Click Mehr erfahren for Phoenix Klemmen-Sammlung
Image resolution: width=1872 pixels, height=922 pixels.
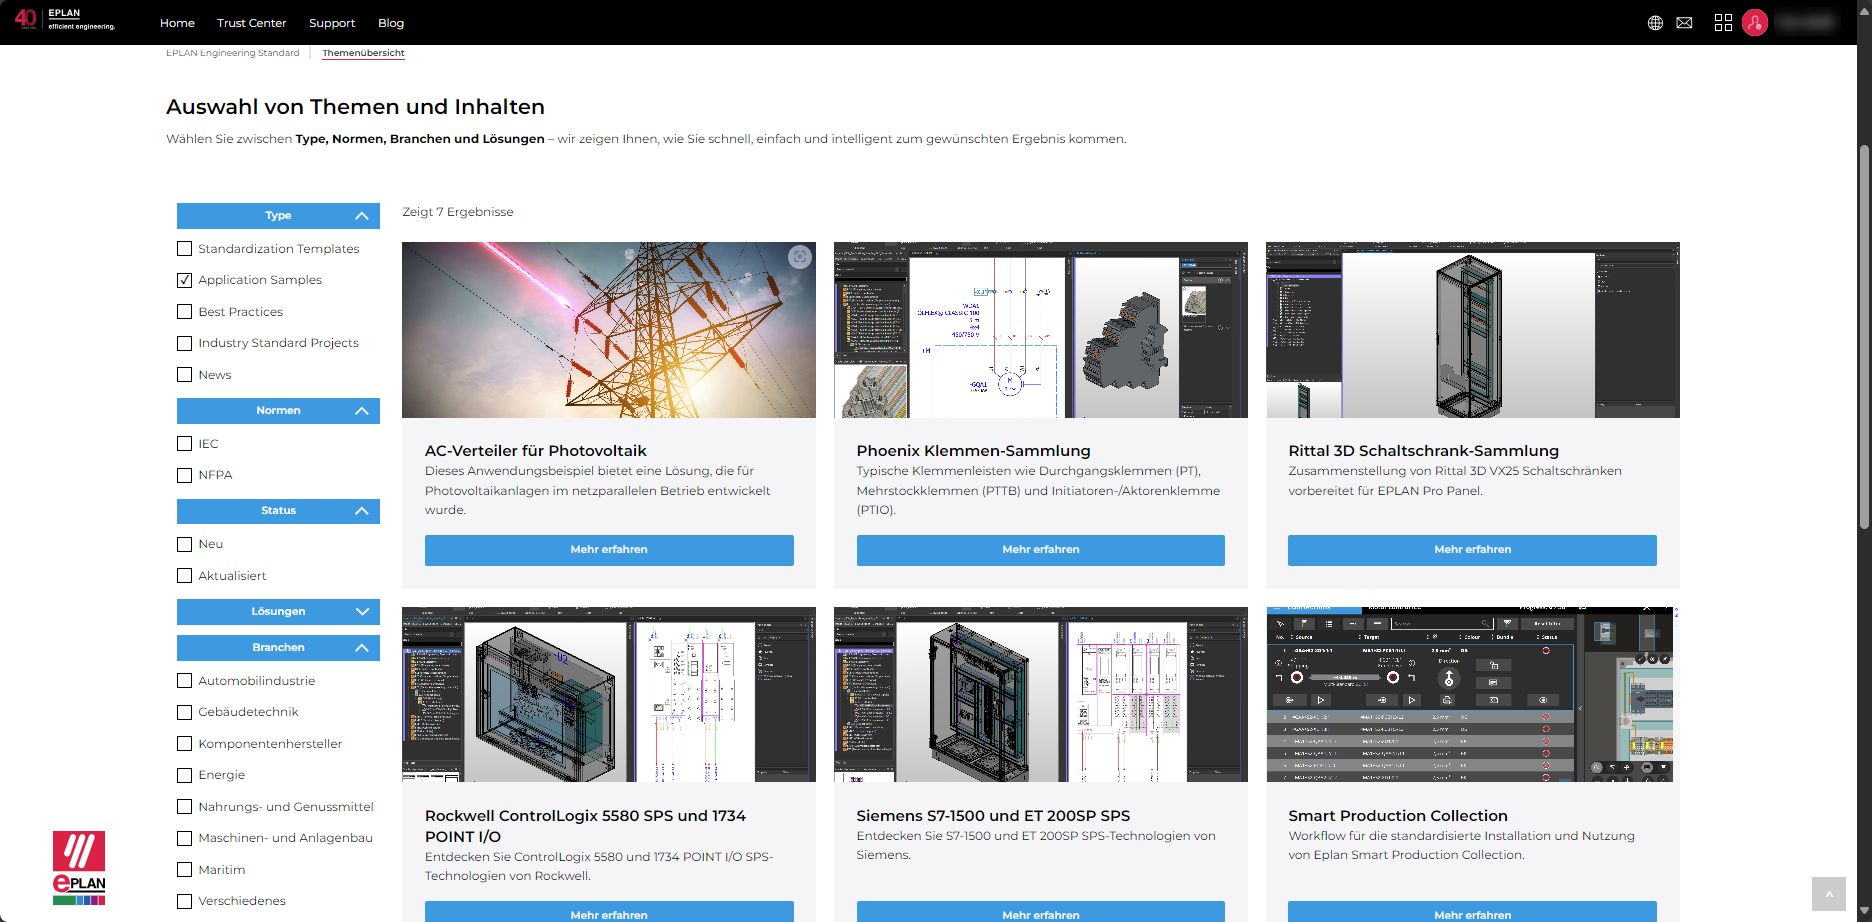coord(1040,550)
